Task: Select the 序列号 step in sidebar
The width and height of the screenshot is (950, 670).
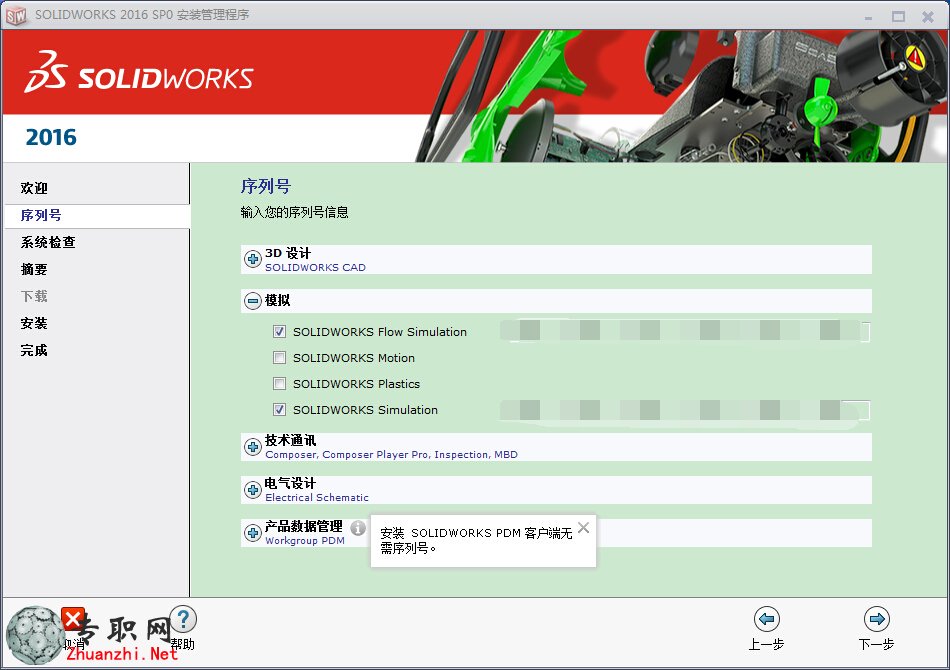Action: [41, 215]
